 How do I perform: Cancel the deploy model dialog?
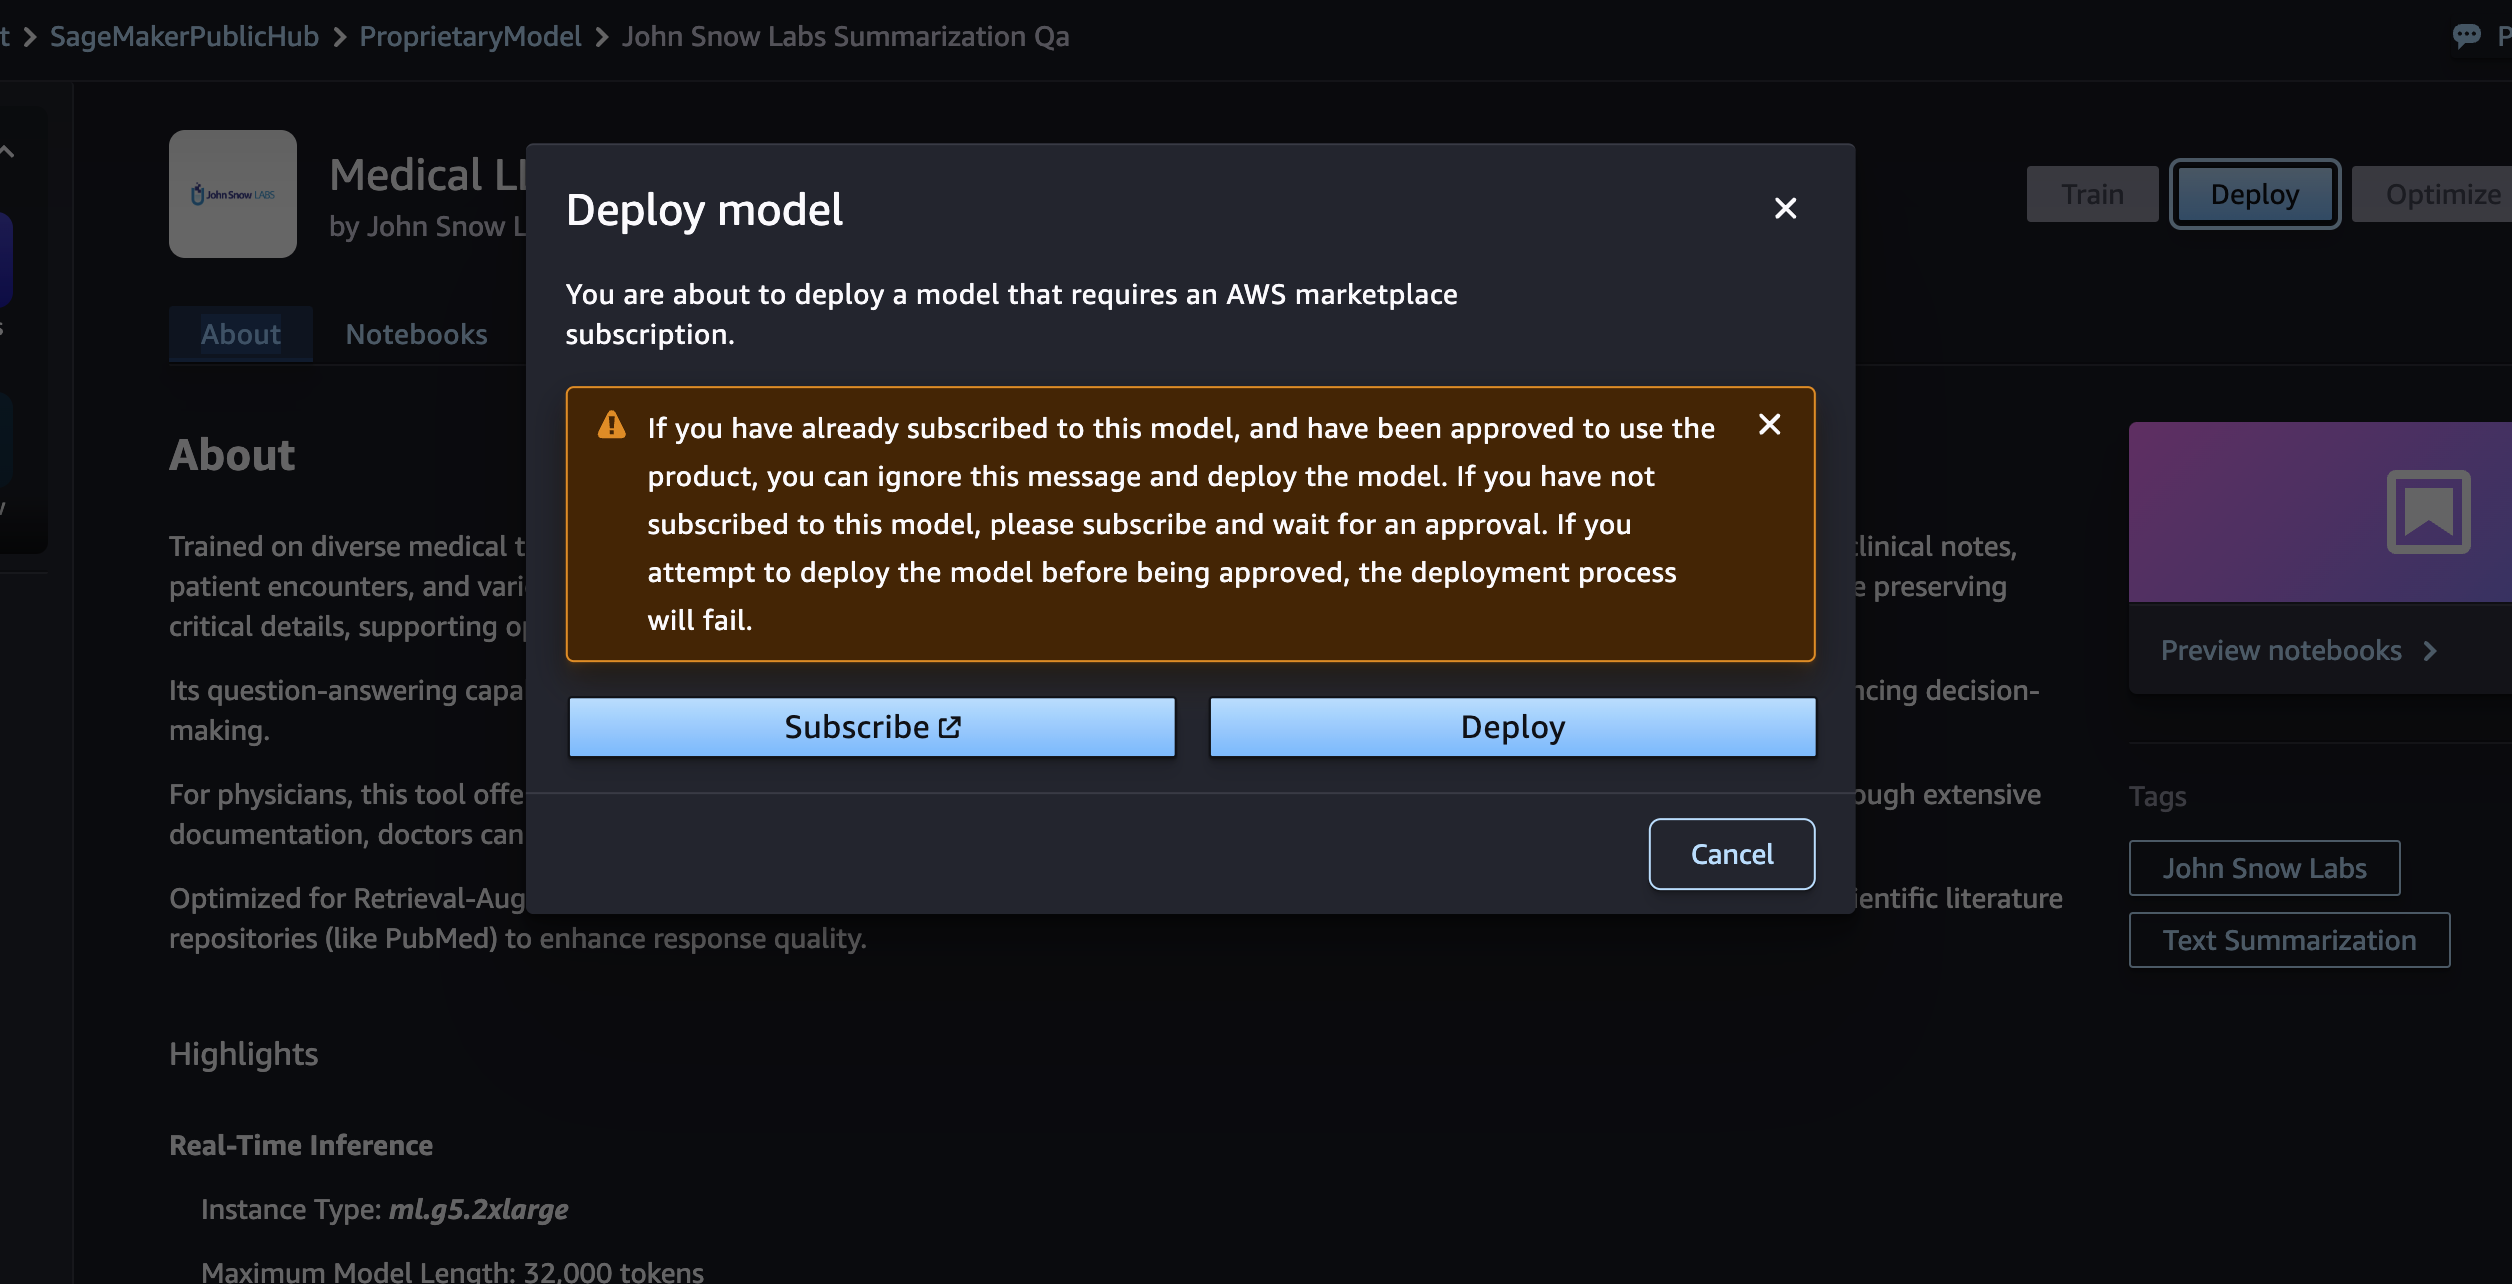[x=1731, y=854]
